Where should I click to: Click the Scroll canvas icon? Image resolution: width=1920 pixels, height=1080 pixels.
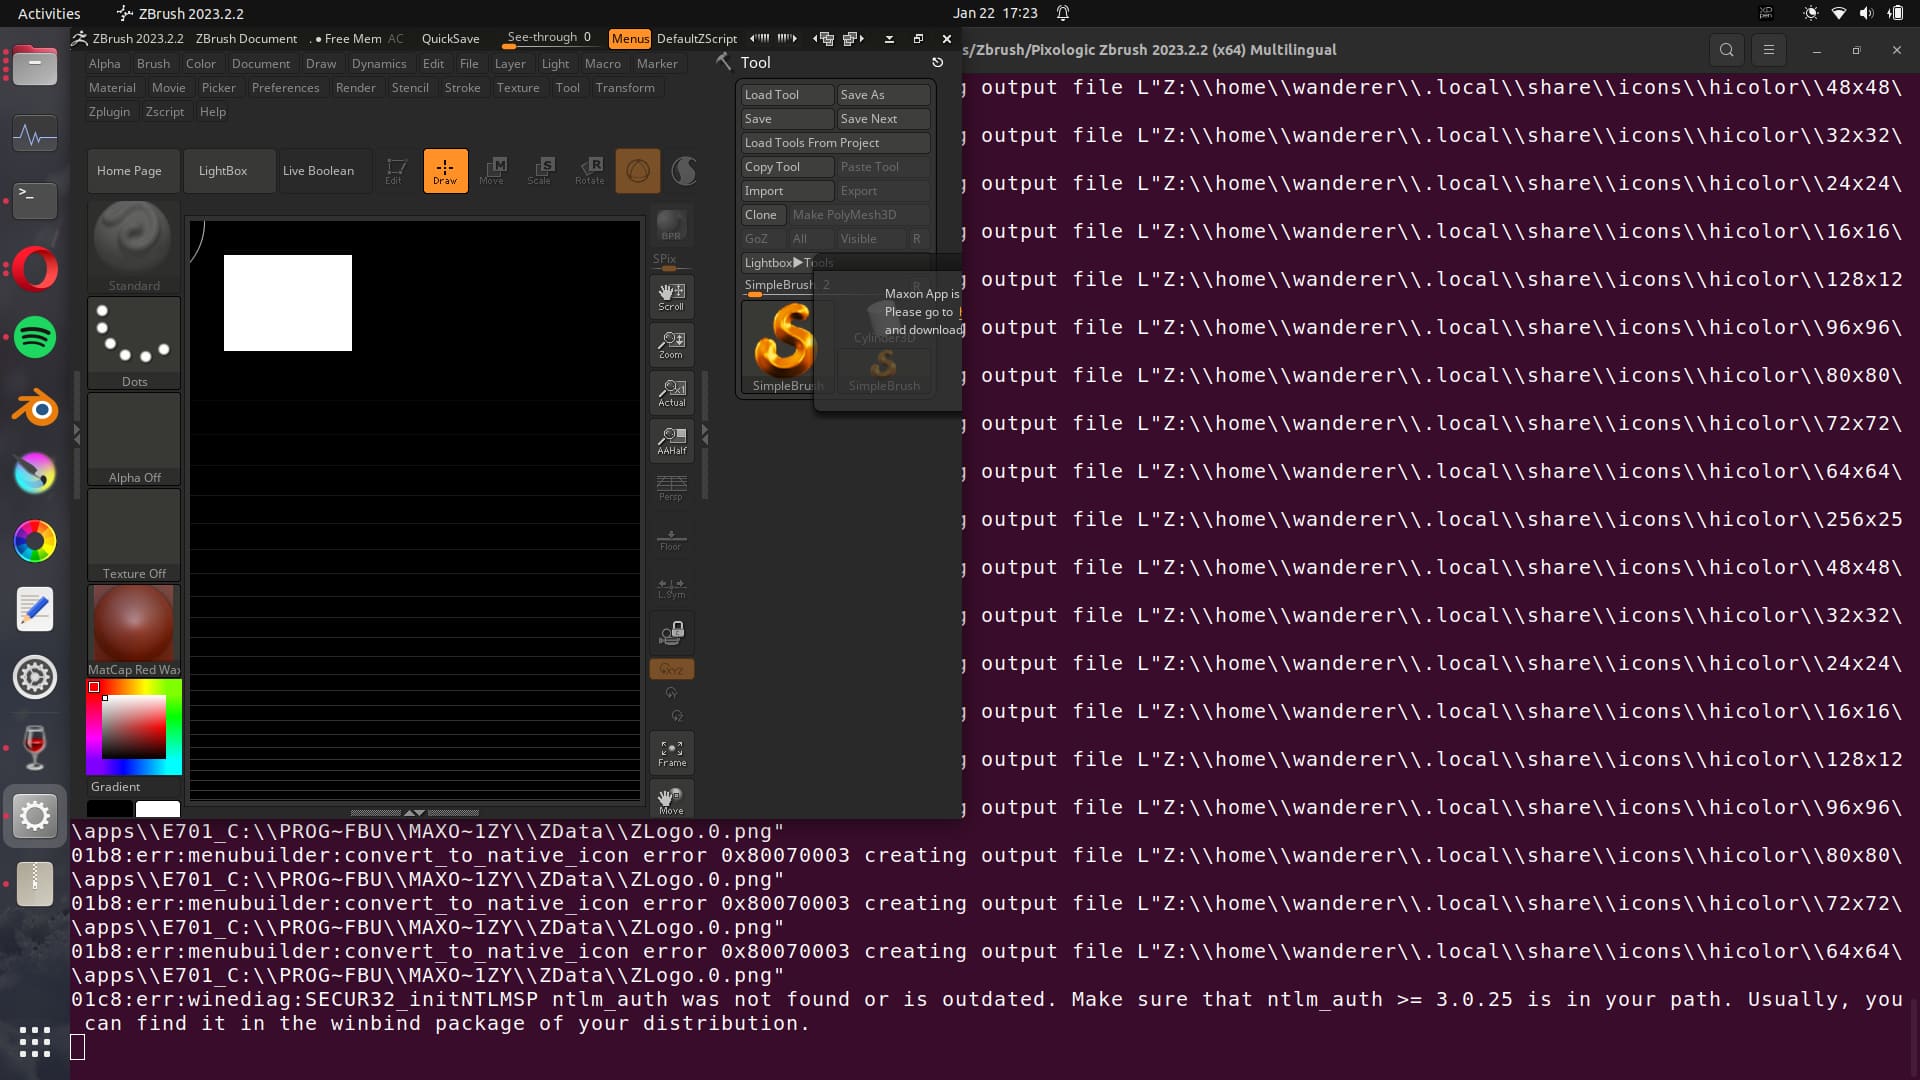tap(671, 296)
